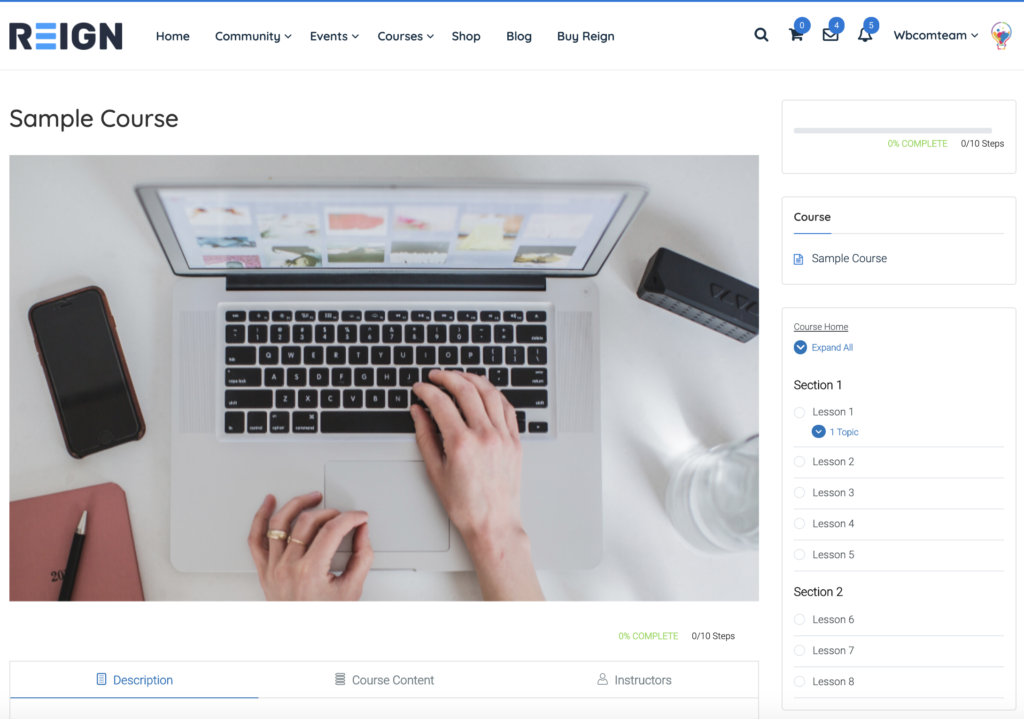Image resolution: width=1024 pixels, height=719 pixels.
Task: Click the laptop course featured image
Action: 384,377
